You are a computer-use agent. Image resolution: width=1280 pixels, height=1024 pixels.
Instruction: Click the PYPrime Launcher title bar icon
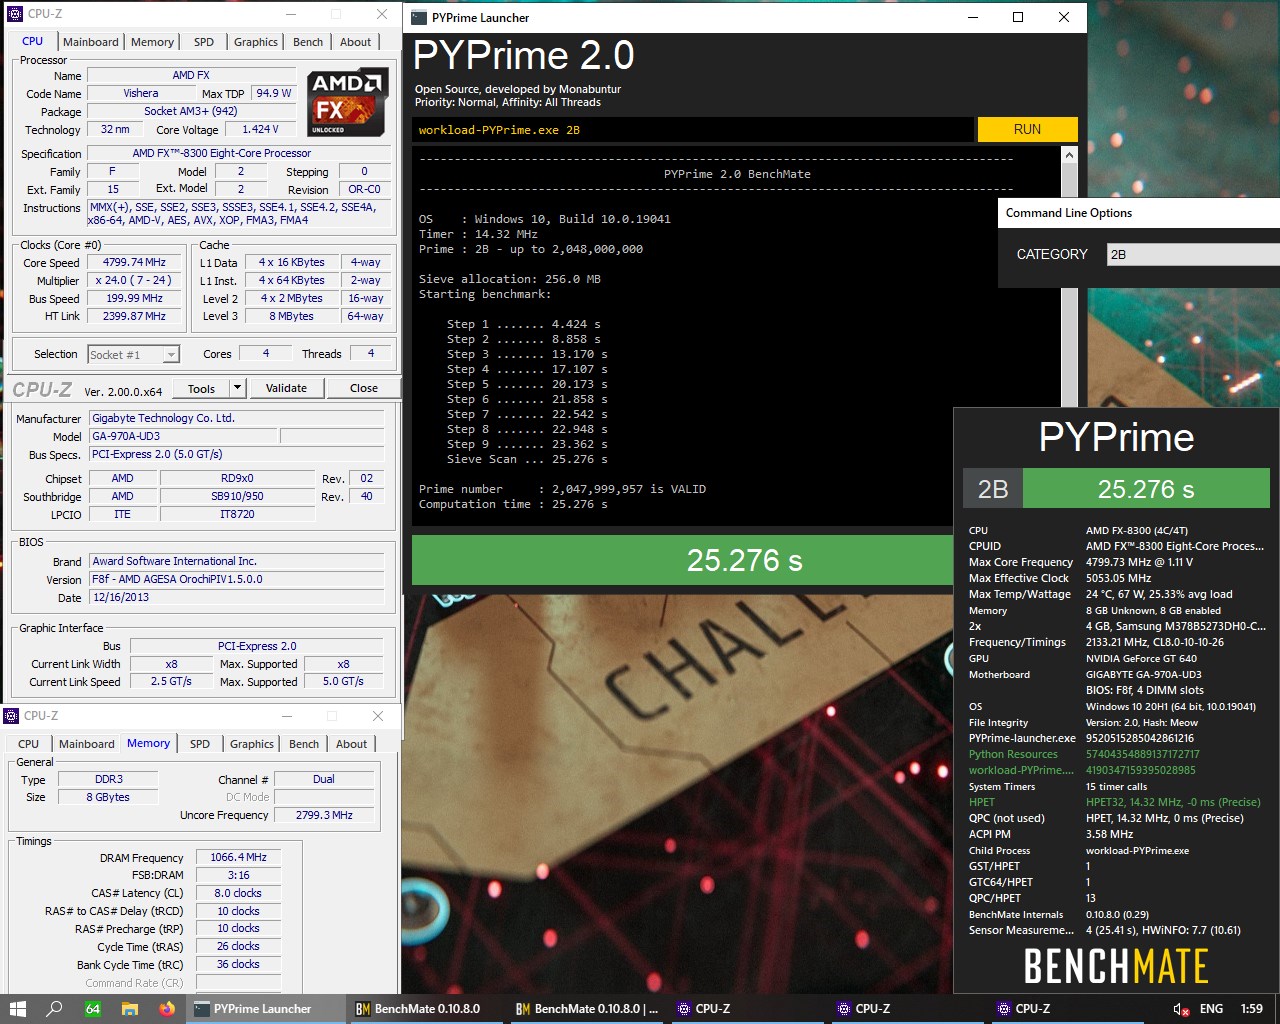[419, 17]
